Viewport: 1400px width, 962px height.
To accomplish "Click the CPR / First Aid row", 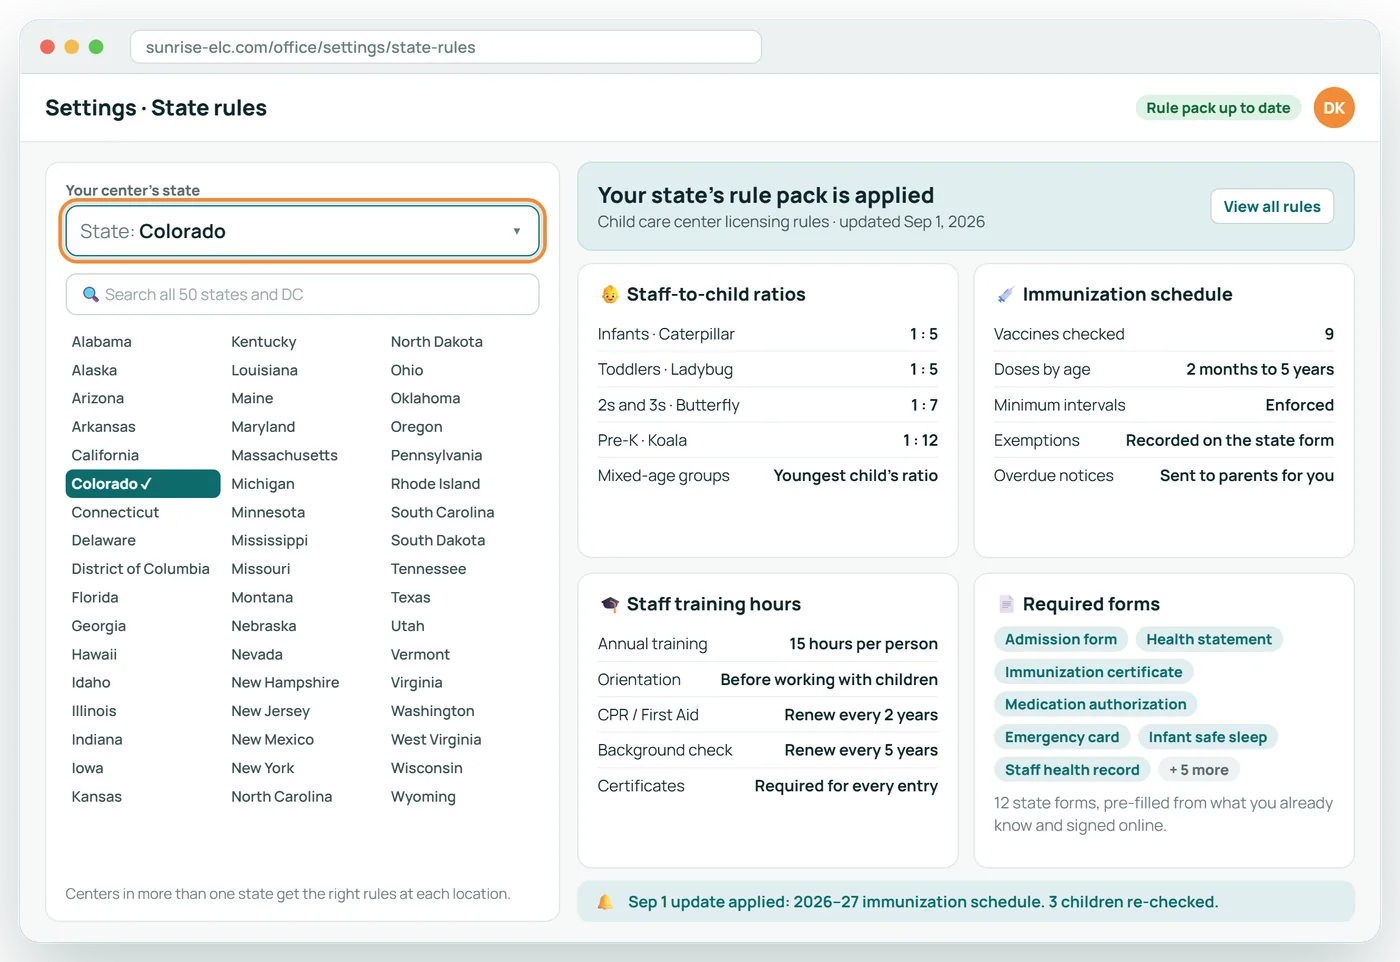I will tap(768, 715).
